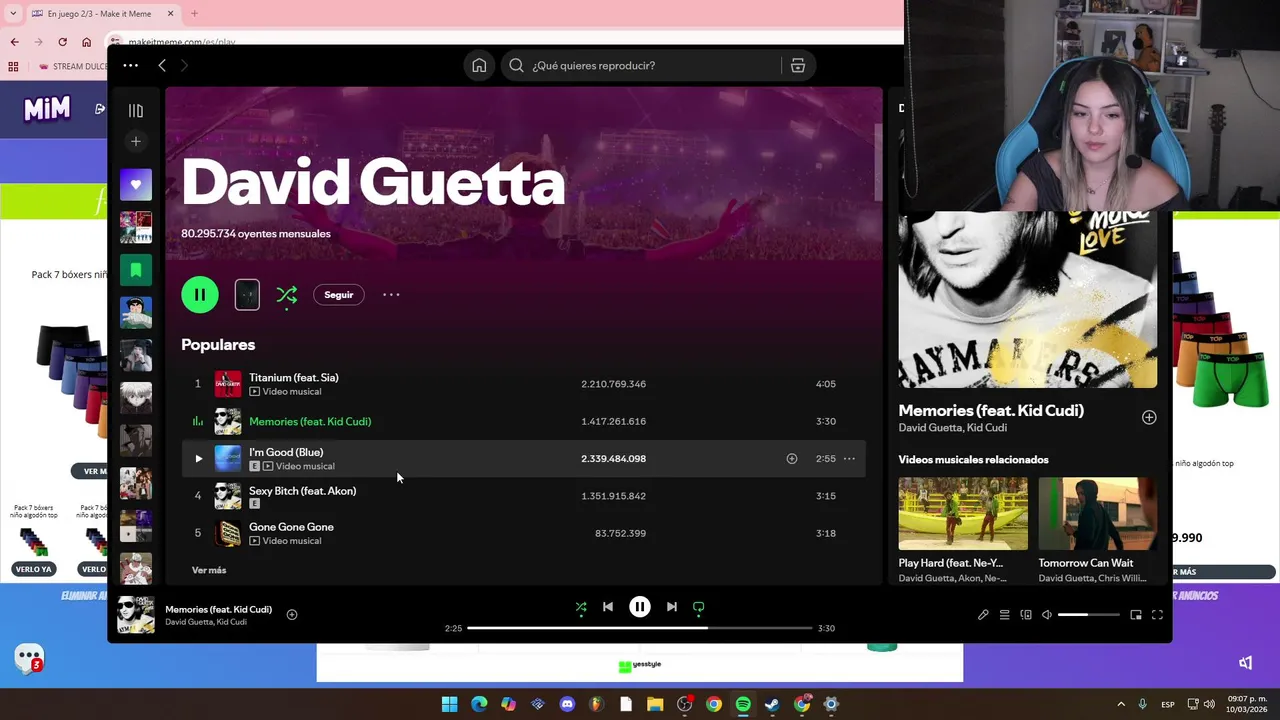Reload the browser page
The height and width of the screenshot is (720, 1280).
(62, 42)
